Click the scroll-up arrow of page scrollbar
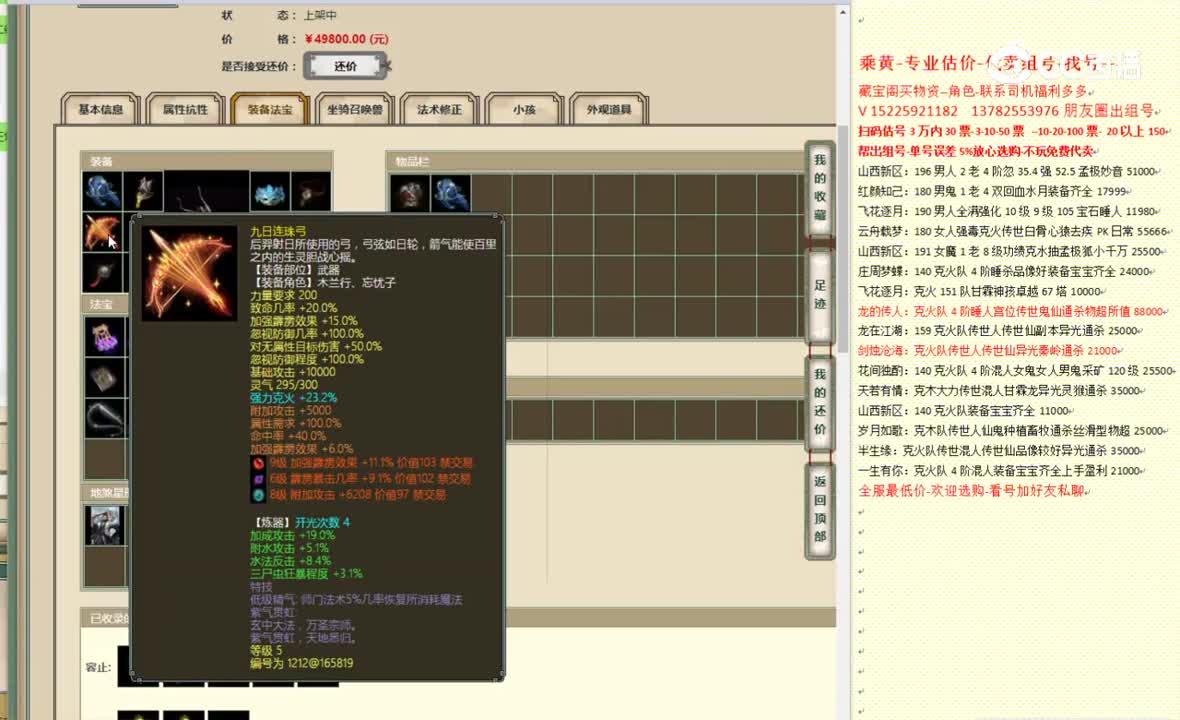This screenshot has width=1180, height=720. 843,13
